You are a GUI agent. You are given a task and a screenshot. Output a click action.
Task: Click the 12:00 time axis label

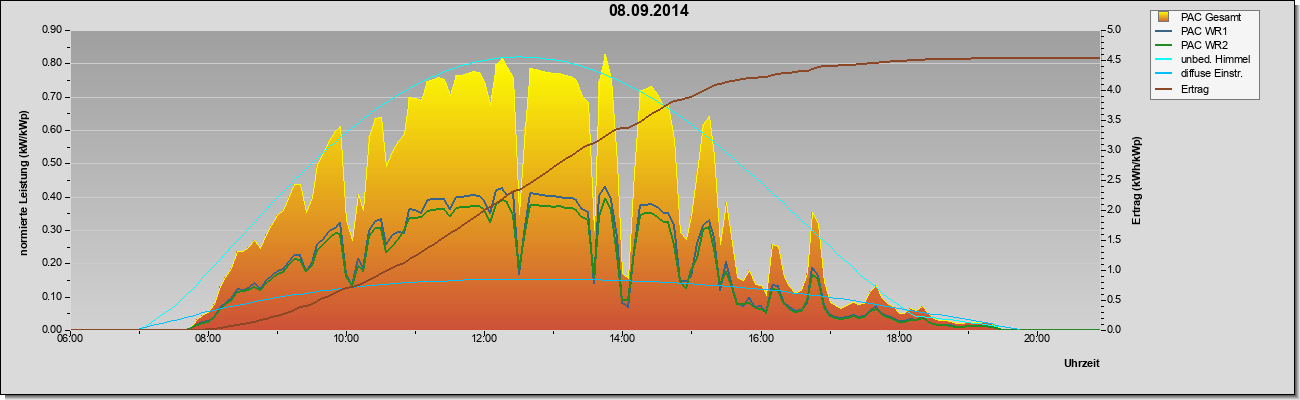coord(484,338)
